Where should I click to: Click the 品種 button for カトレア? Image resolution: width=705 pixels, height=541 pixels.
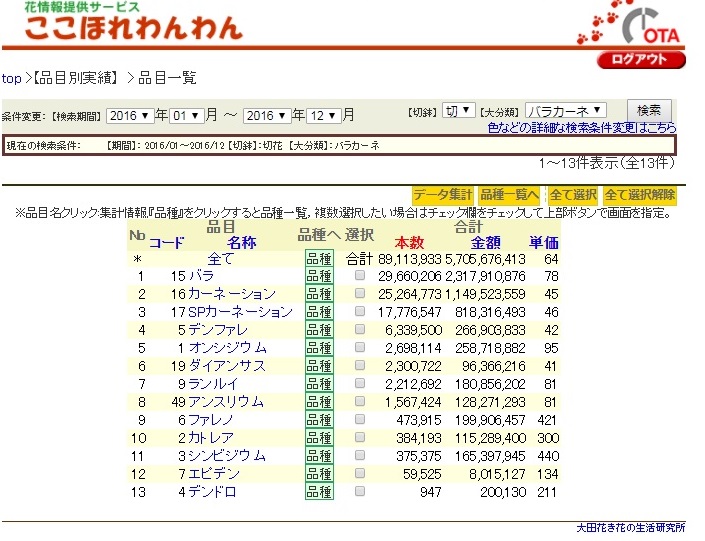[x=319, y=438]
